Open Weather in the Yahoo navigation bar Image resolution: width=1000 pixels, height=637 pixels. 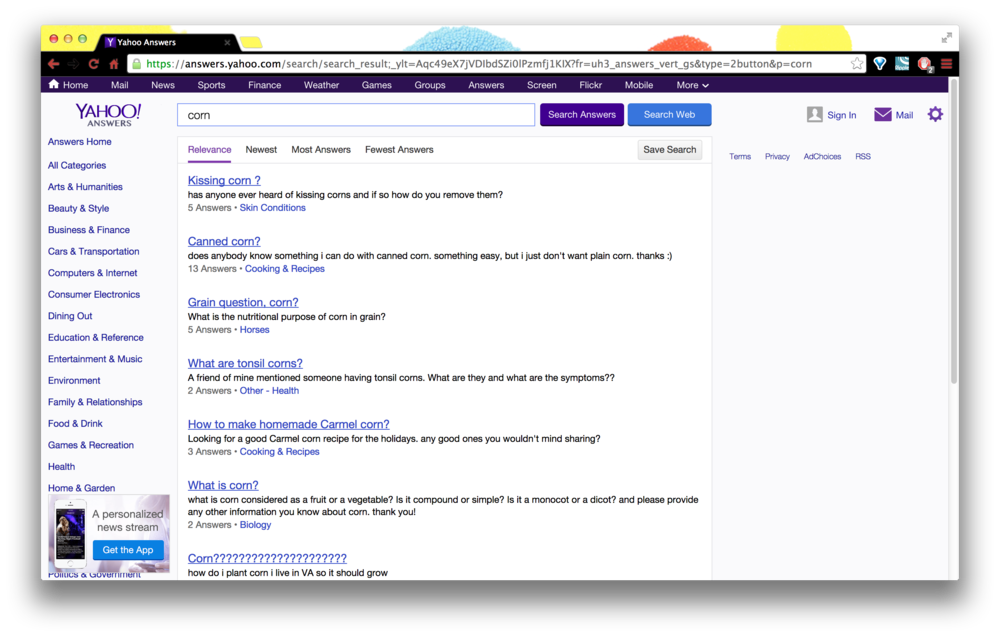click(321, 85)
